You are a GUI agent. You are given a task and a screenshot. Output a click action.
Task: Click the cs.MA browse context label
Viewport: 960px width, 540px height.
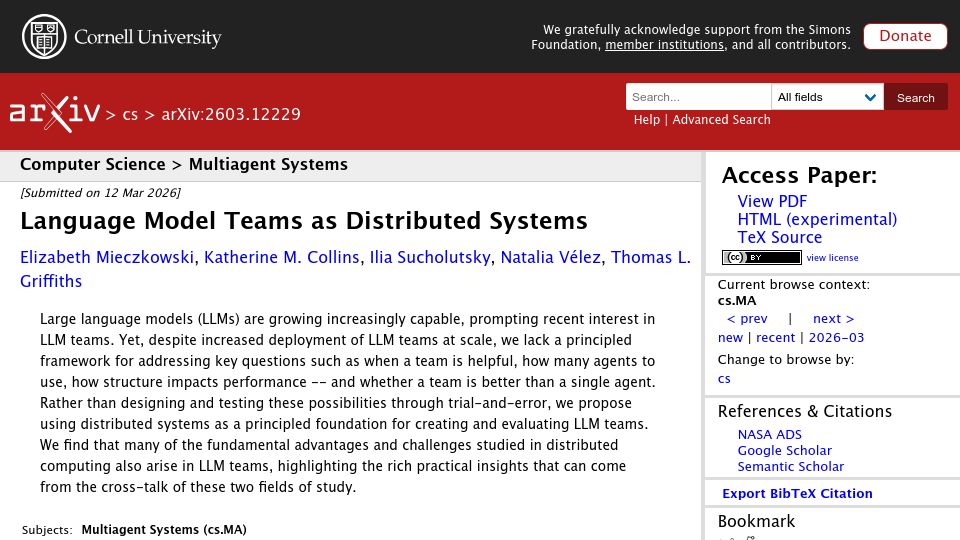pyautogui.click(x=737, y=301)
